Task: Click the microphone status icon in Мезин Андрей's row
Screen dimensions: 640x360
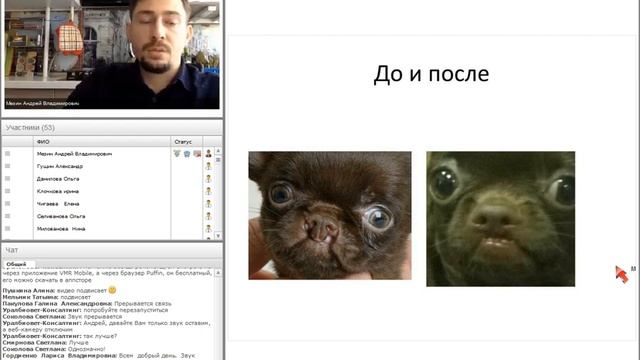Action: coord(177,153)
